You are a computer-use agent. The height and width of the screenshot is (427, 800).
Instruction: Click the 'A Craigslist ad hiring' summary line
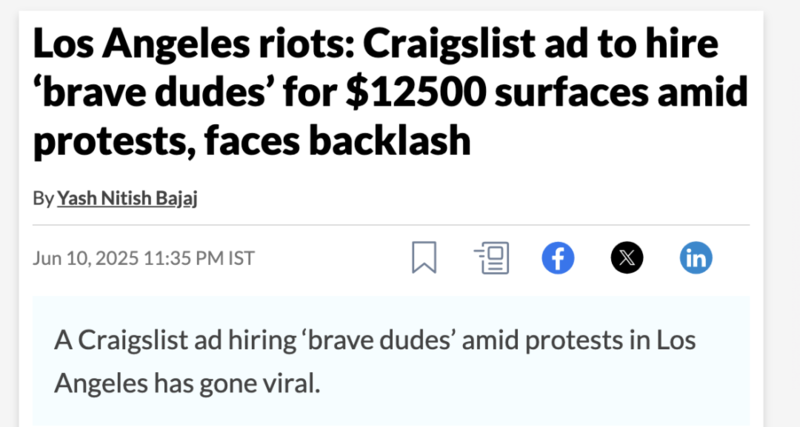coord(175,340)
